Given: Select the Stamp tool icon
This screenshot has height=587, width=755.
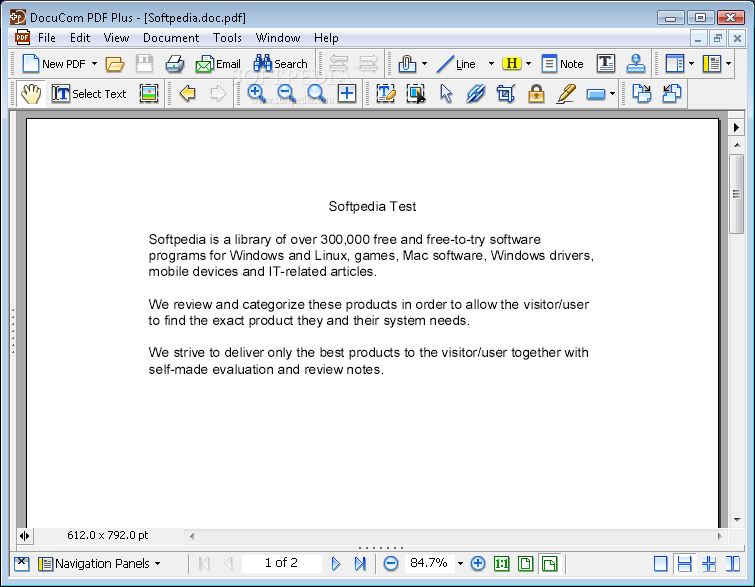Looking at the screenshot, I should click(636, 64).
